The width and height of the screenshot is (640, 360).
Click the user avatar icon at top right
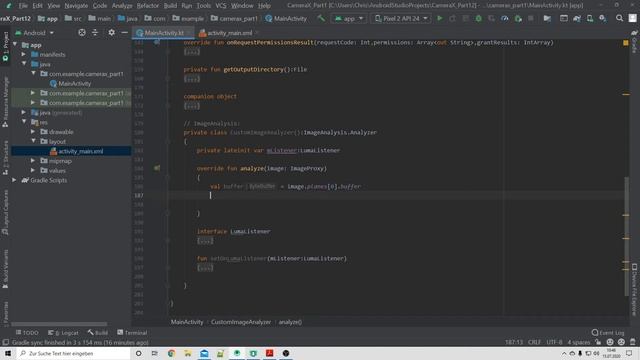[633, 18]
